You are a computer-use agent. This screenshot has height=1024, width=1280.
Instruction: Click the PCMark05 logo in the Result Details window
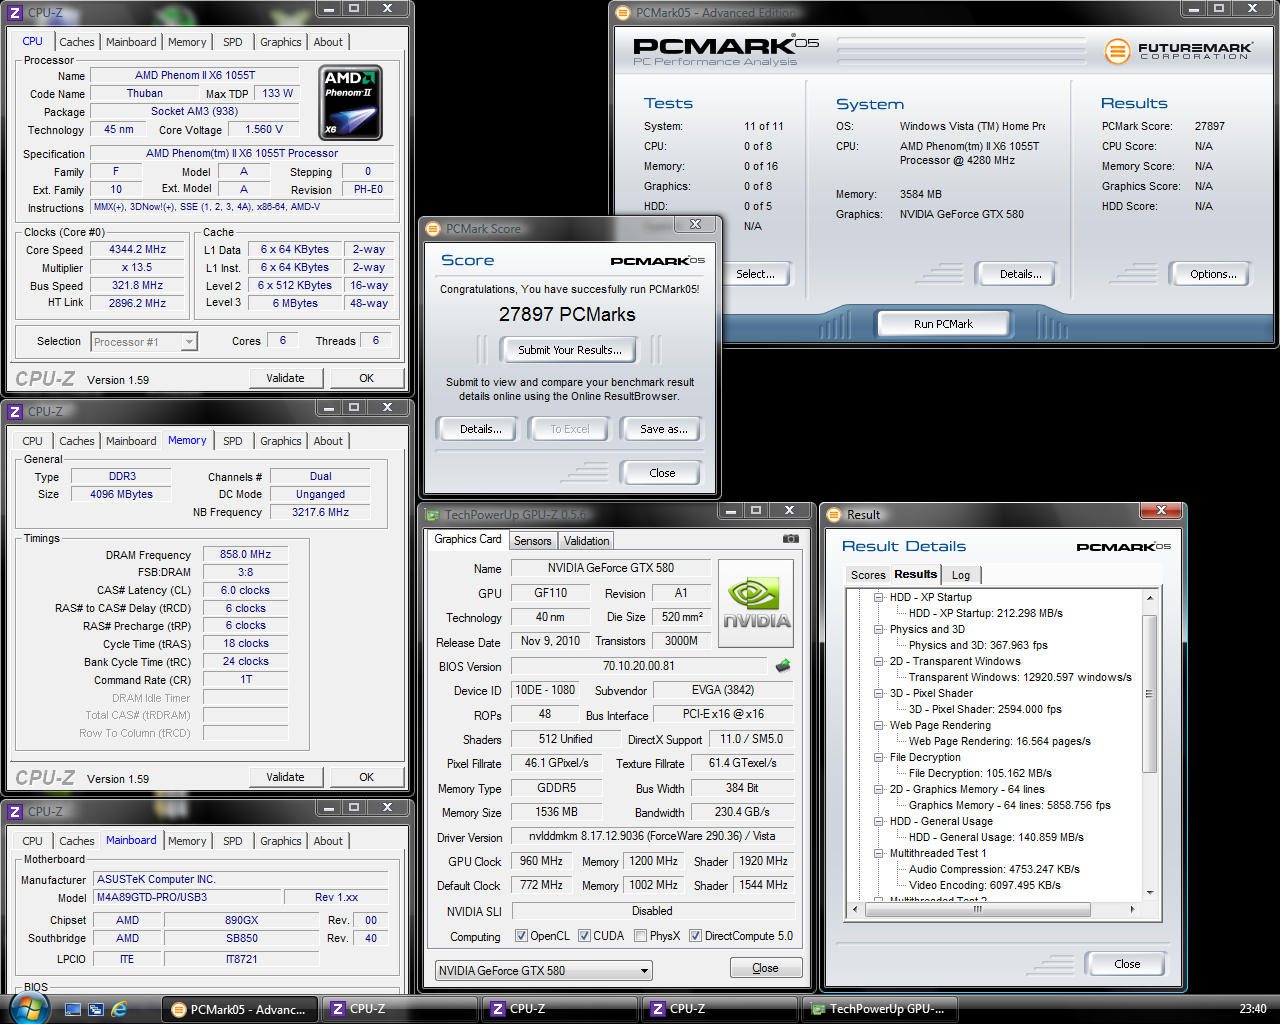coord(1123,547)
